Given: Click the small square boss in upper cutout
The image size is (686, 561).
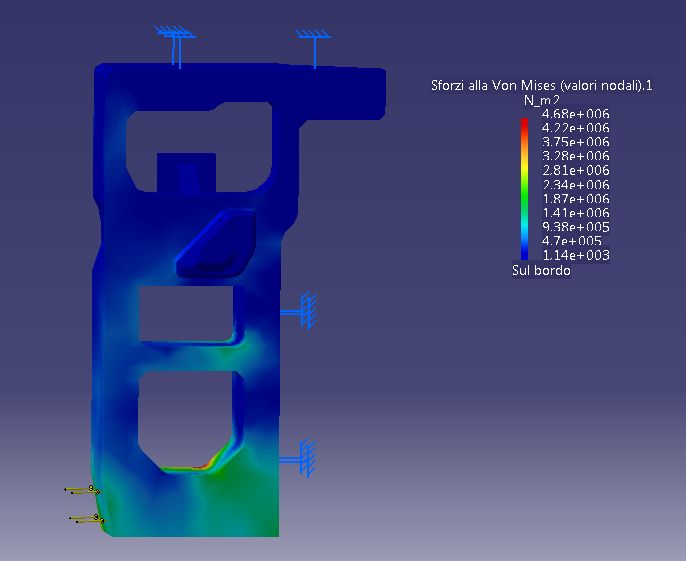Looking at the screenshot, I should point(186,172).
